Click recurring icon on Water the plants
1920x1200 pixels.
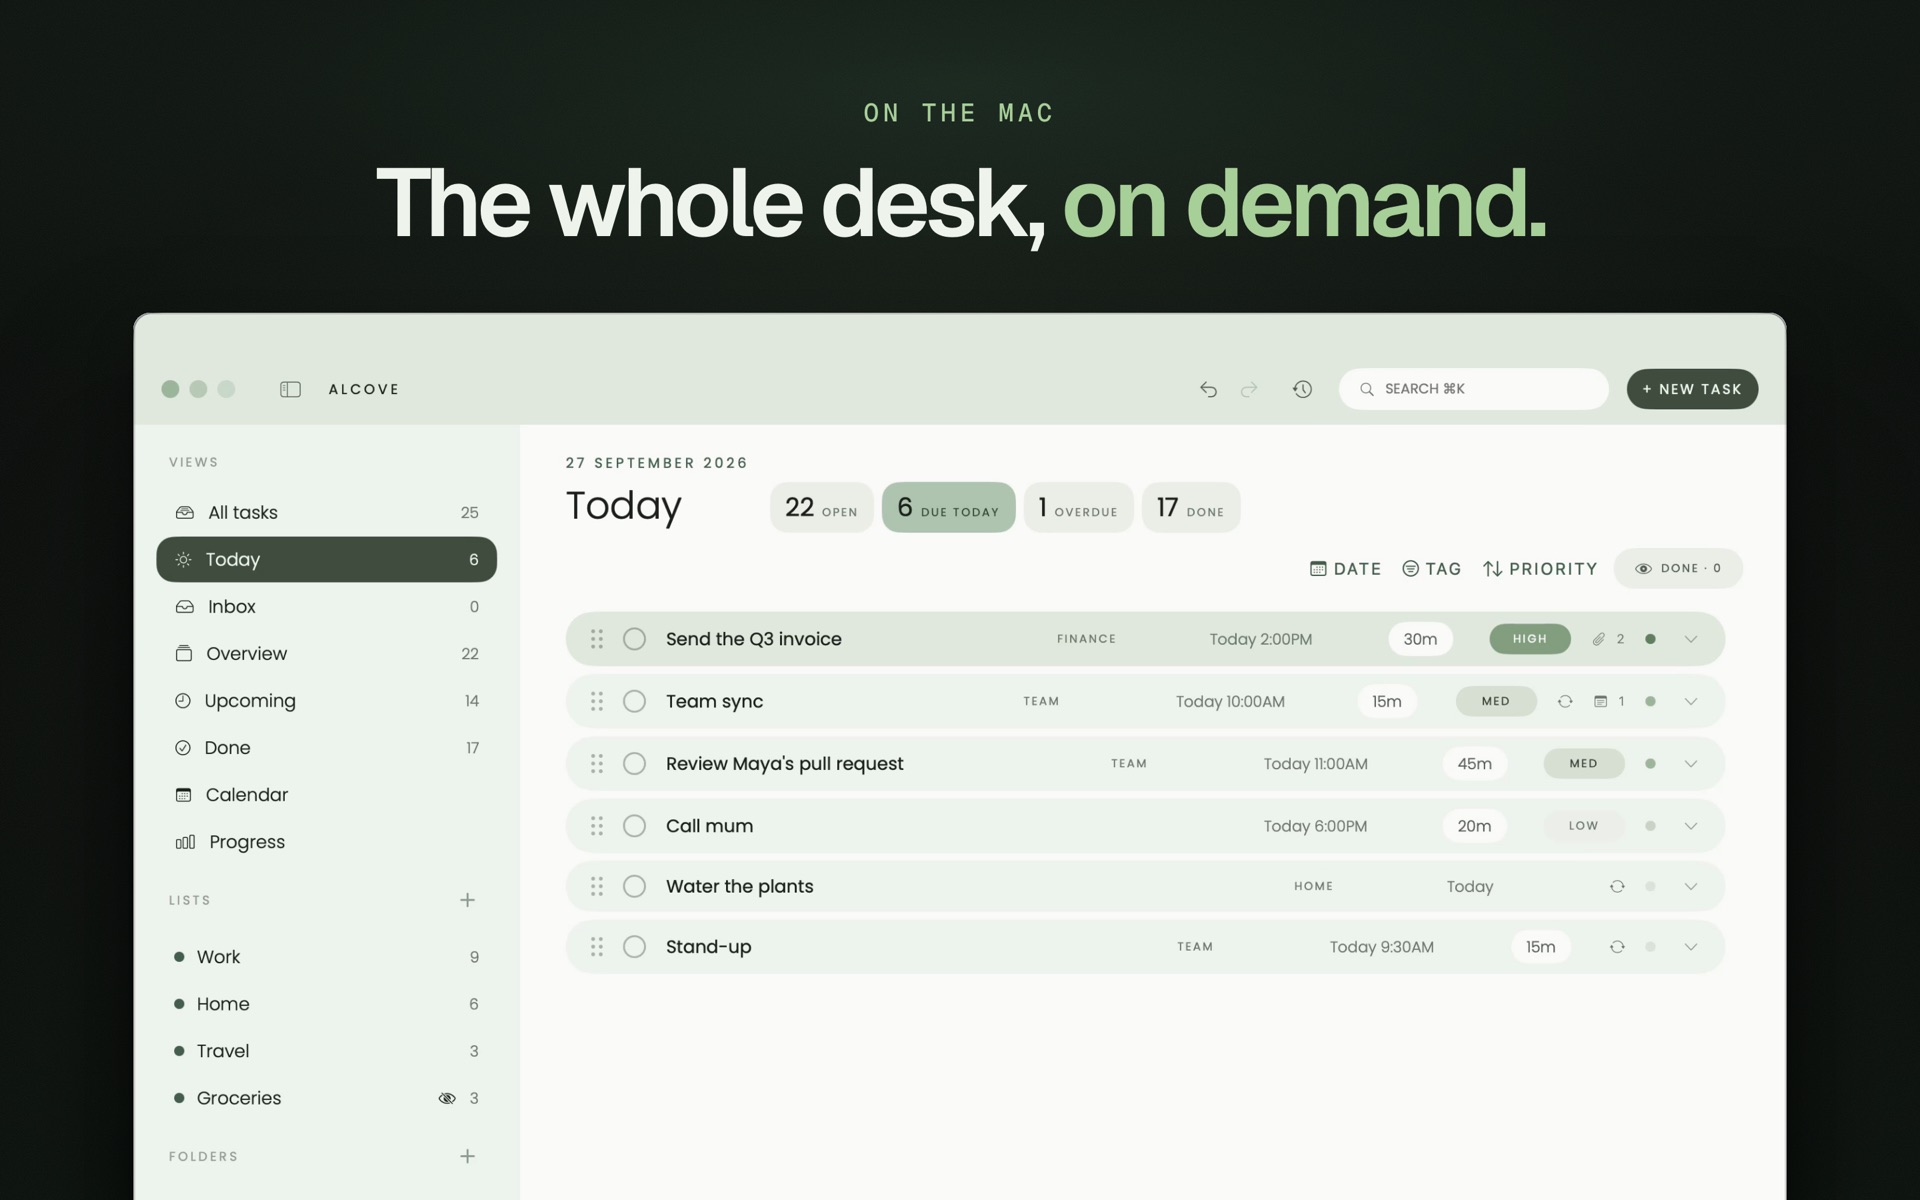pyautogui.click(x=1617, y=886)
